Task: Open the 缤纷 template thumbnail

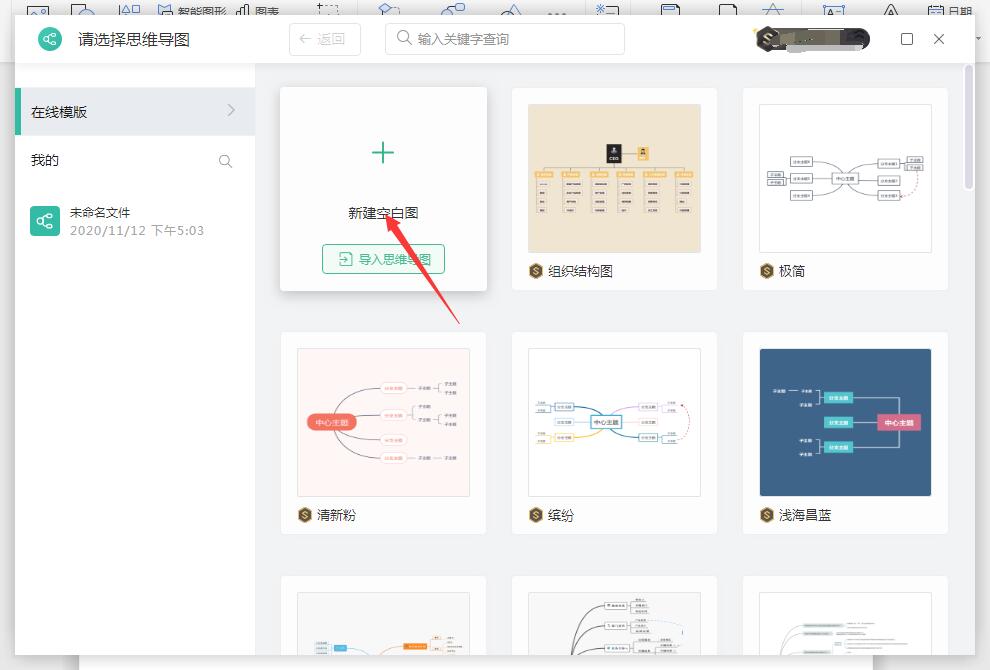Action: (614, 421)
